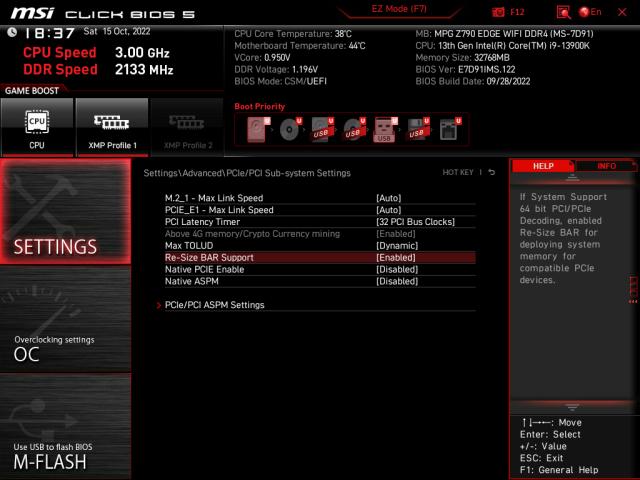Click the GAME BOOST label

[32, 91]
